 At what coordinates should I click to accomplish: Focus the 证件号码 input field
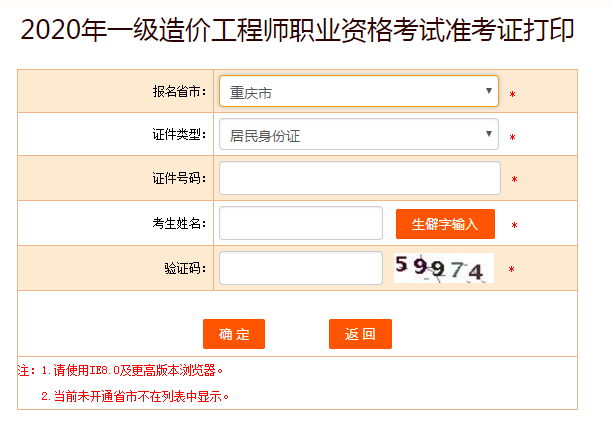point(359,179)
